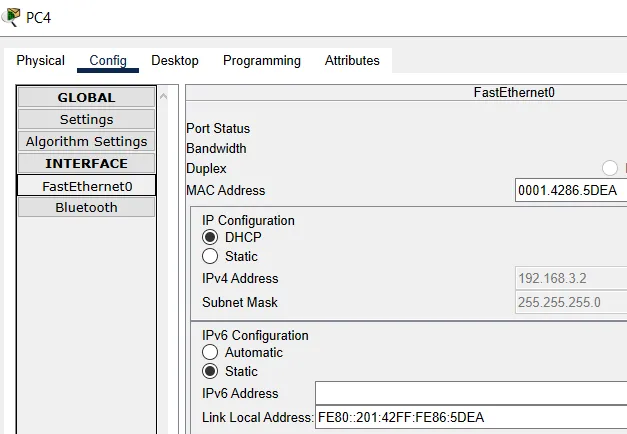Select the FastEthernet0 interface
627x434 pixels.
point(86,186)
